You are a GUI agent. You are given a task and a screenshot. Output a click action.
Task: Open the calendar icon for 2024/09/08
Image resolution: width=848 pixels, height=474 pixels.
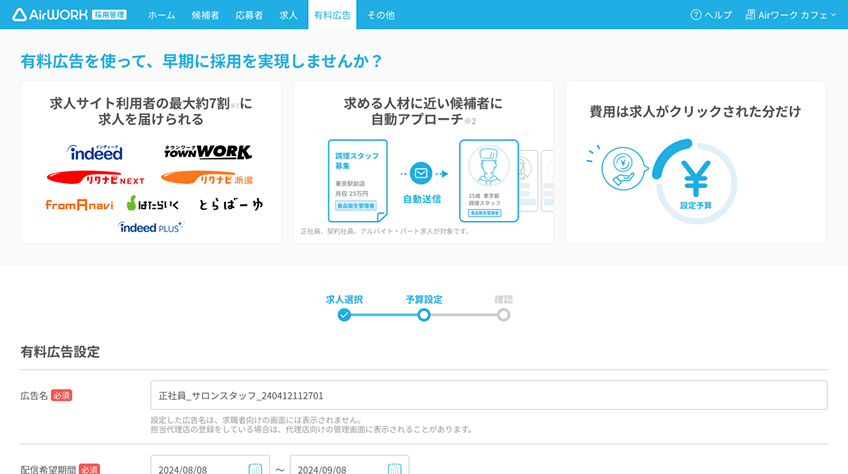[395, 469]
